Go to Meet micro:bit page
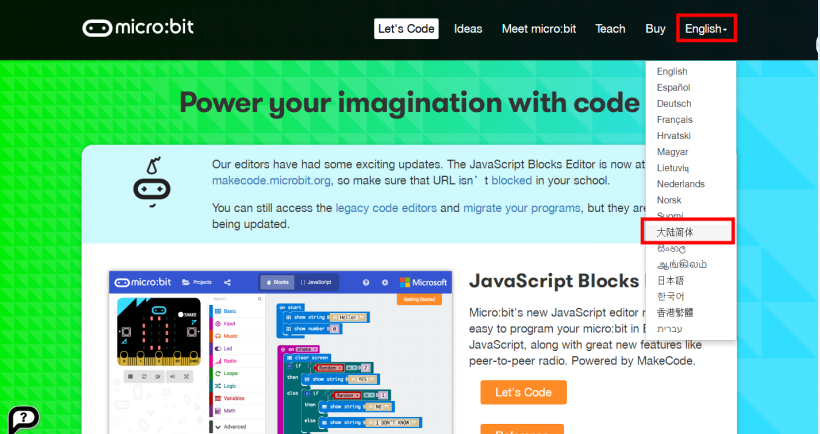This screenshot has width=820, height=434. tap(539, 29)
